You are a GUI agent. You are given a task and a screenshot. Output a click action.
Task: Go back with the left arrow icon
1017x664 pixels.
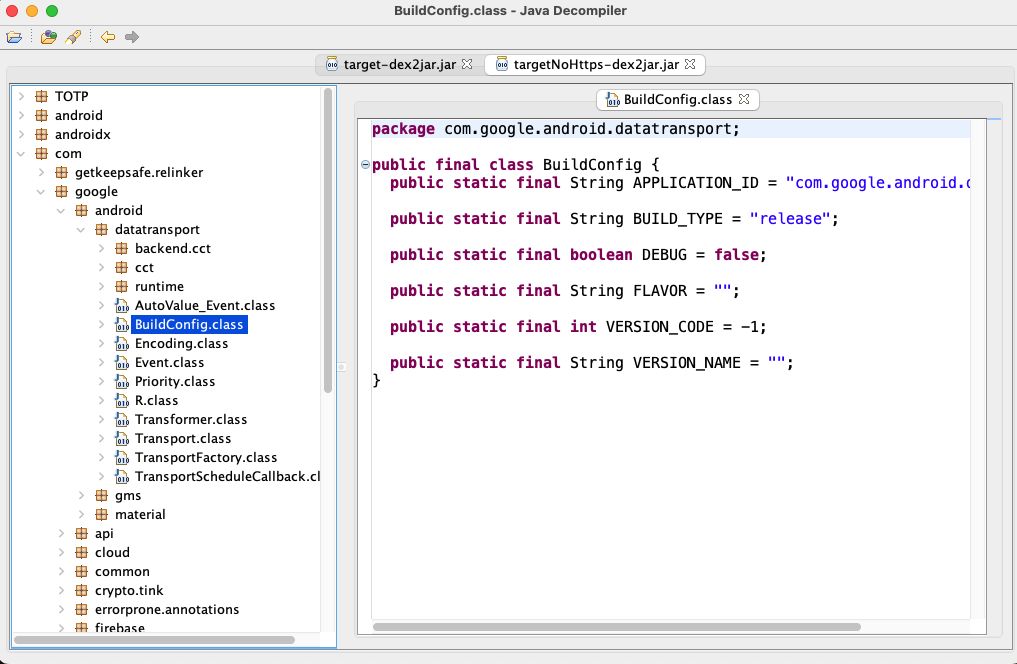click(108, 37)
